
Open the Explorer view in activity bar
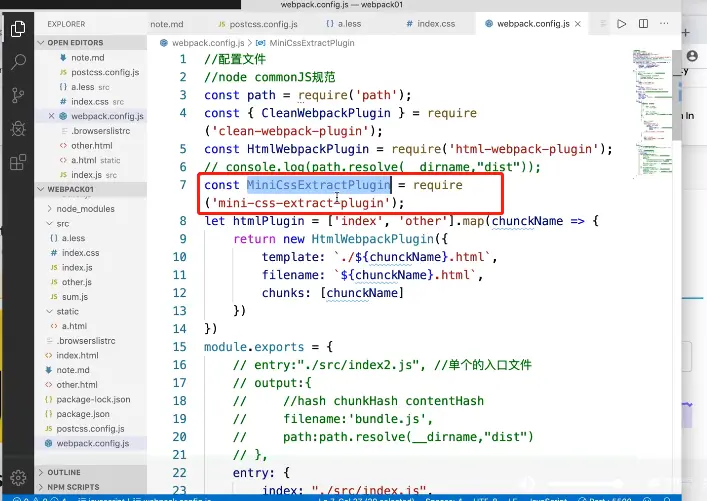18,28
